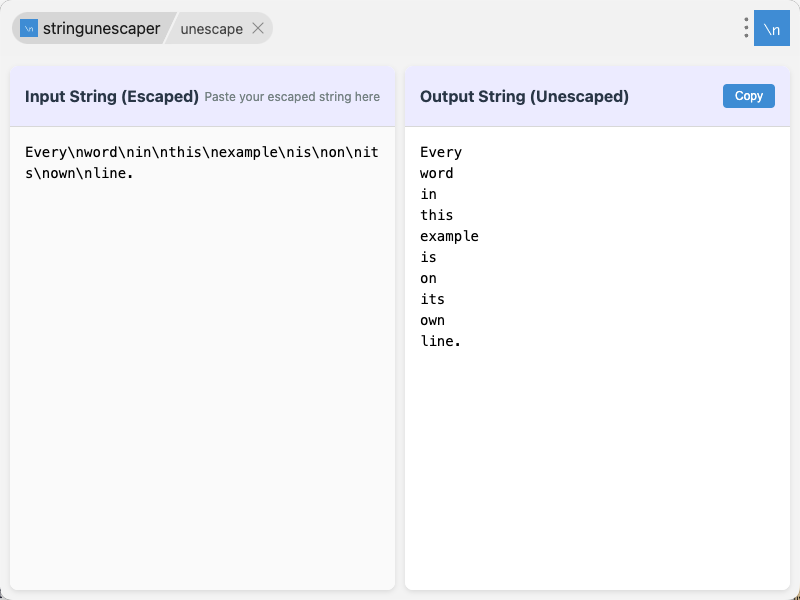The width and height of the screenshot is (800, 600).
Task: Click the blue \n app icon at top right
Action: 771,29
